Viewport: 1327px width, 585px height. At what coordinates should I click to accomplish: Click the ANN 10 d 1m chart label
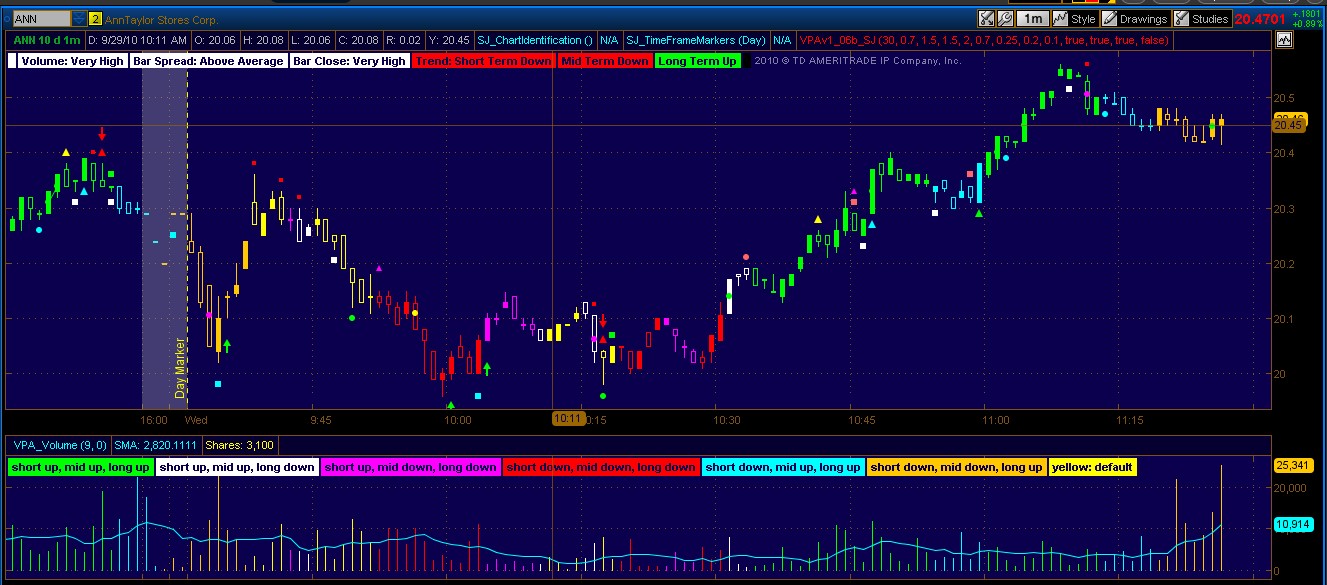pyautogui.click(x=47, y=40)
